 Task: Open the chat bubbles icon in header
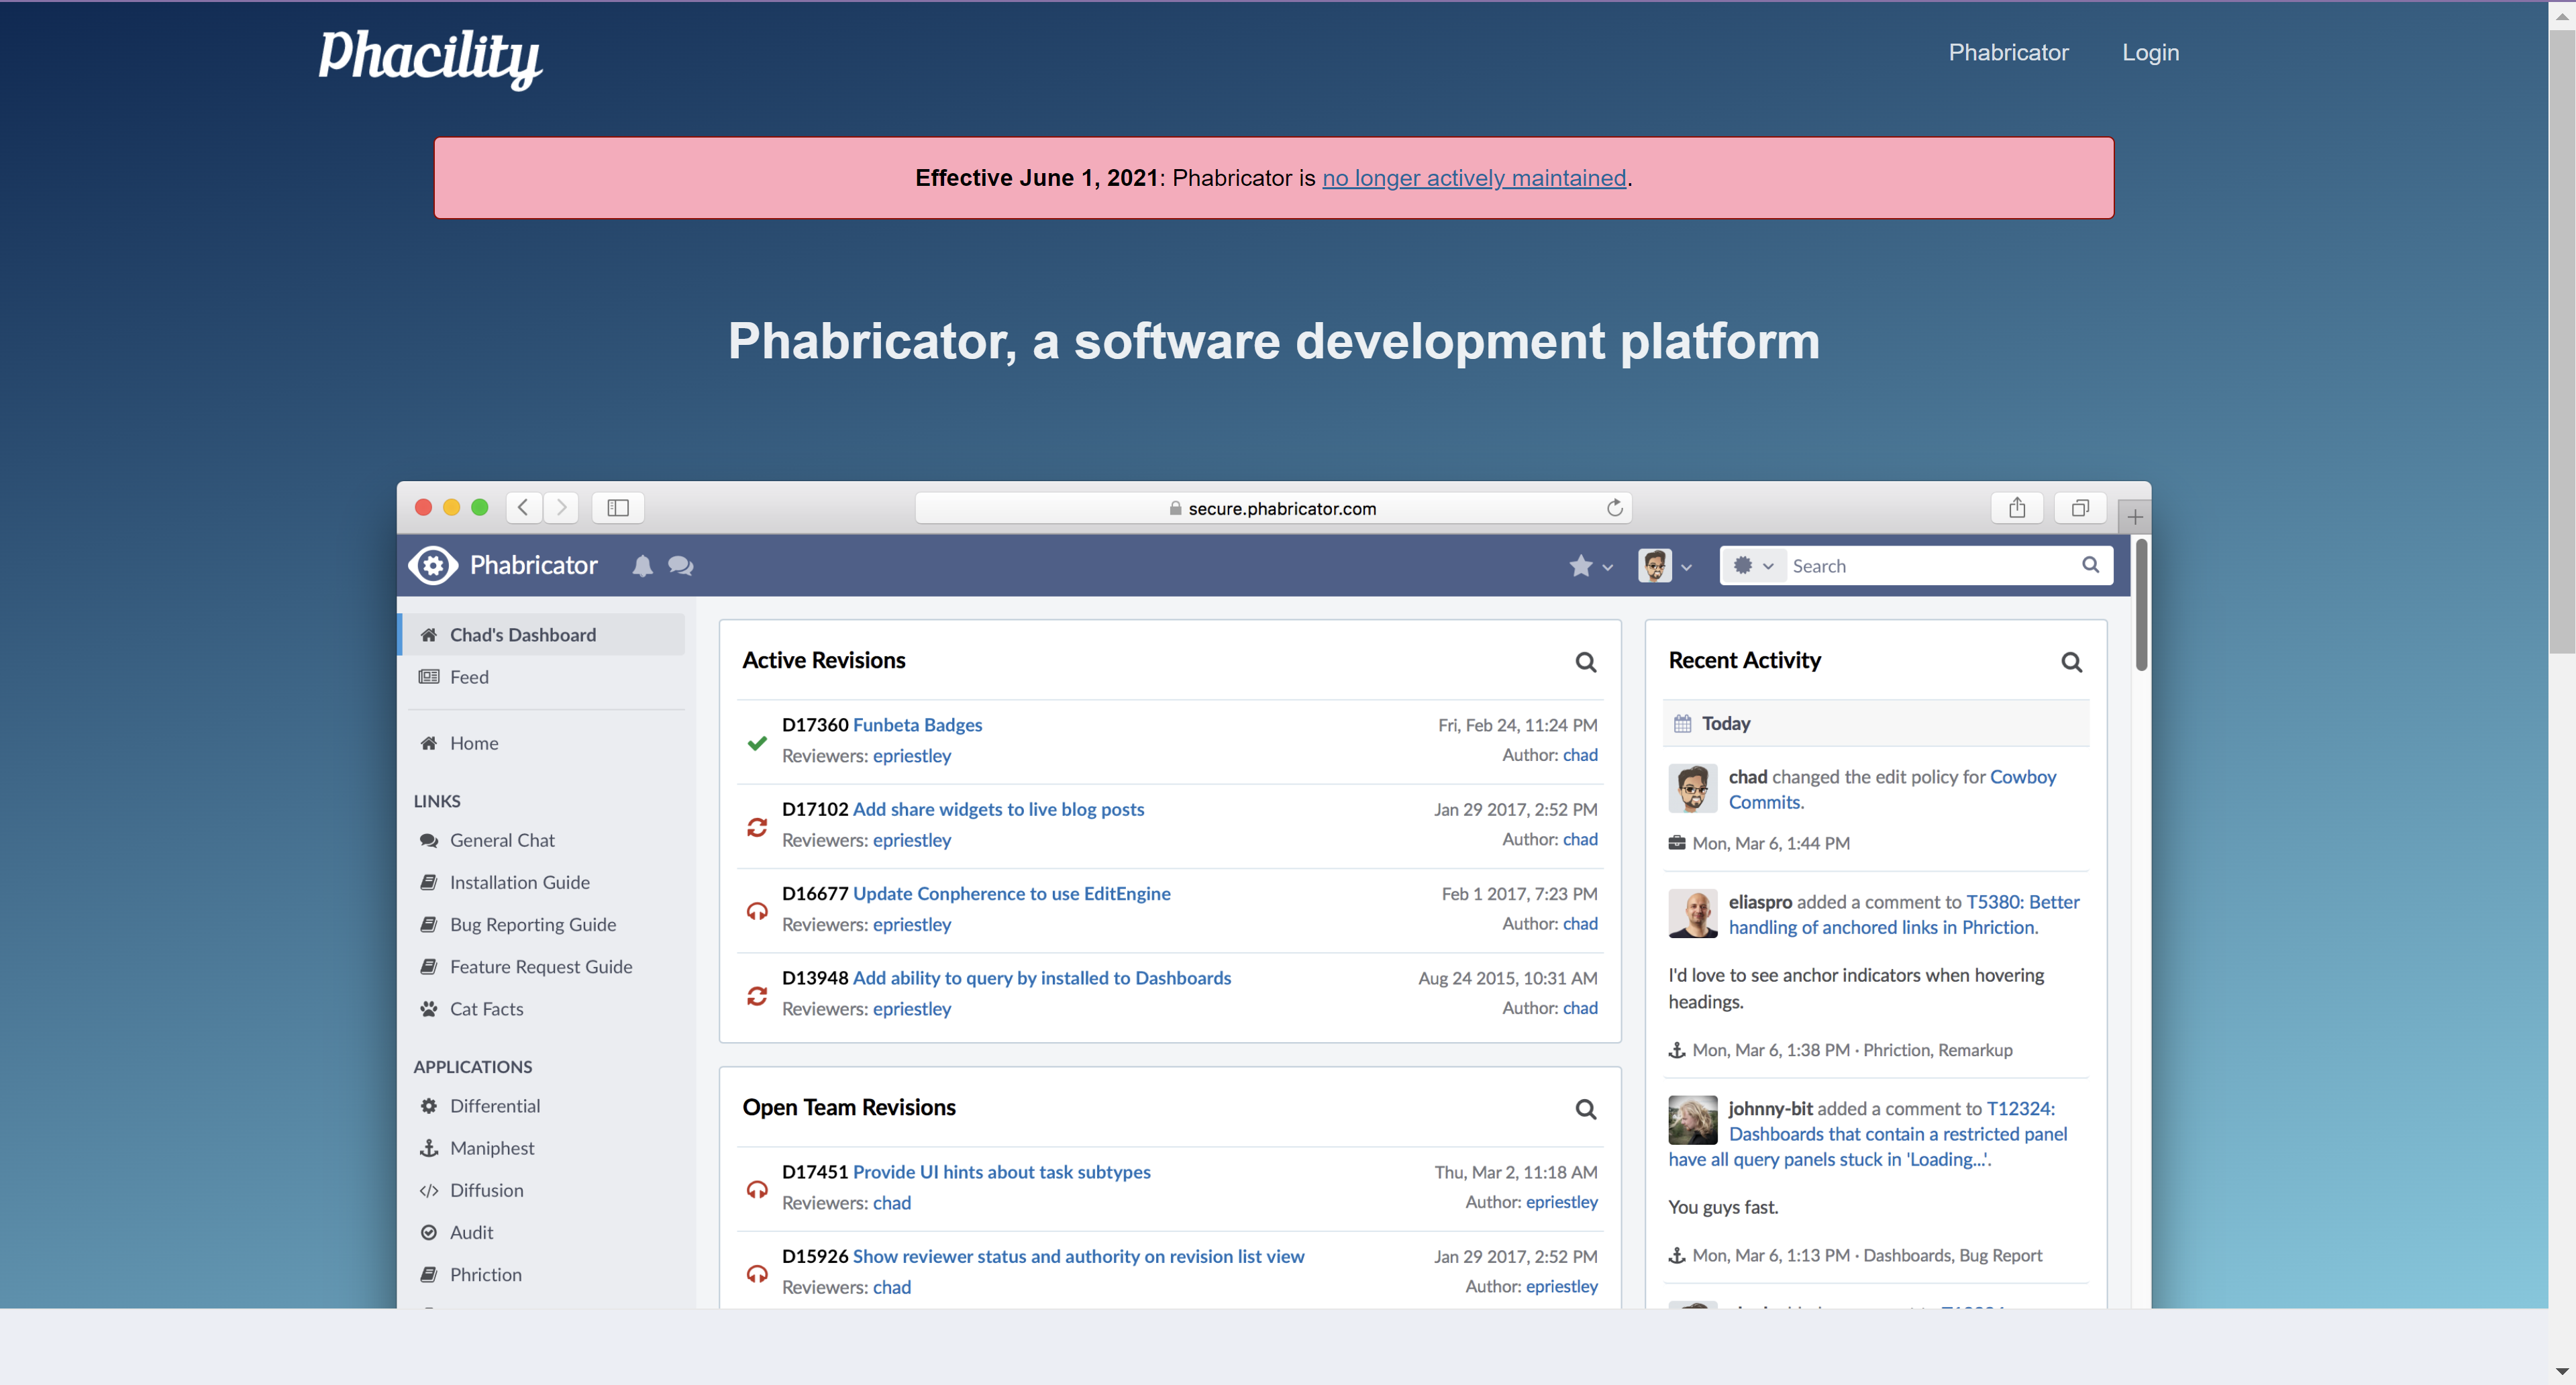pos(680,566)
